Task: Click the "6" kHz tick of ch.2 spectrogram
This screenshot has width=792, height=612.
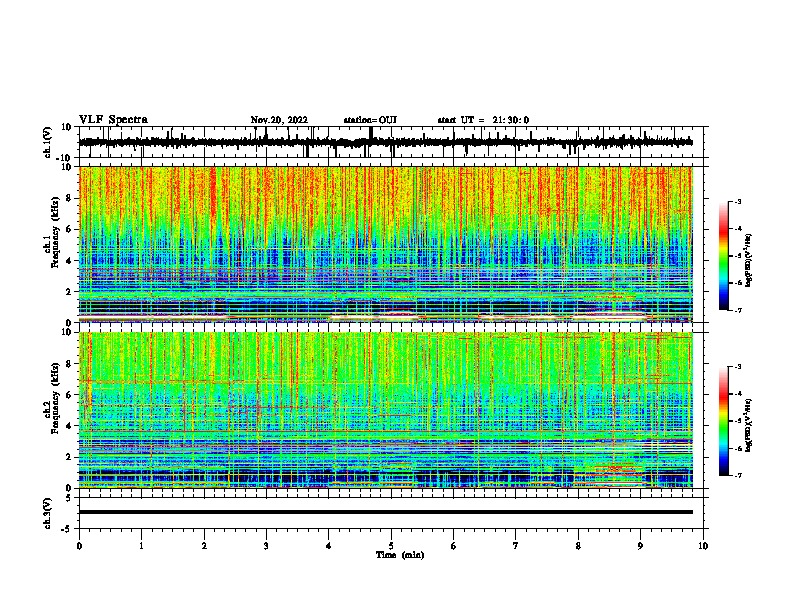Action: tap(69, 395)
